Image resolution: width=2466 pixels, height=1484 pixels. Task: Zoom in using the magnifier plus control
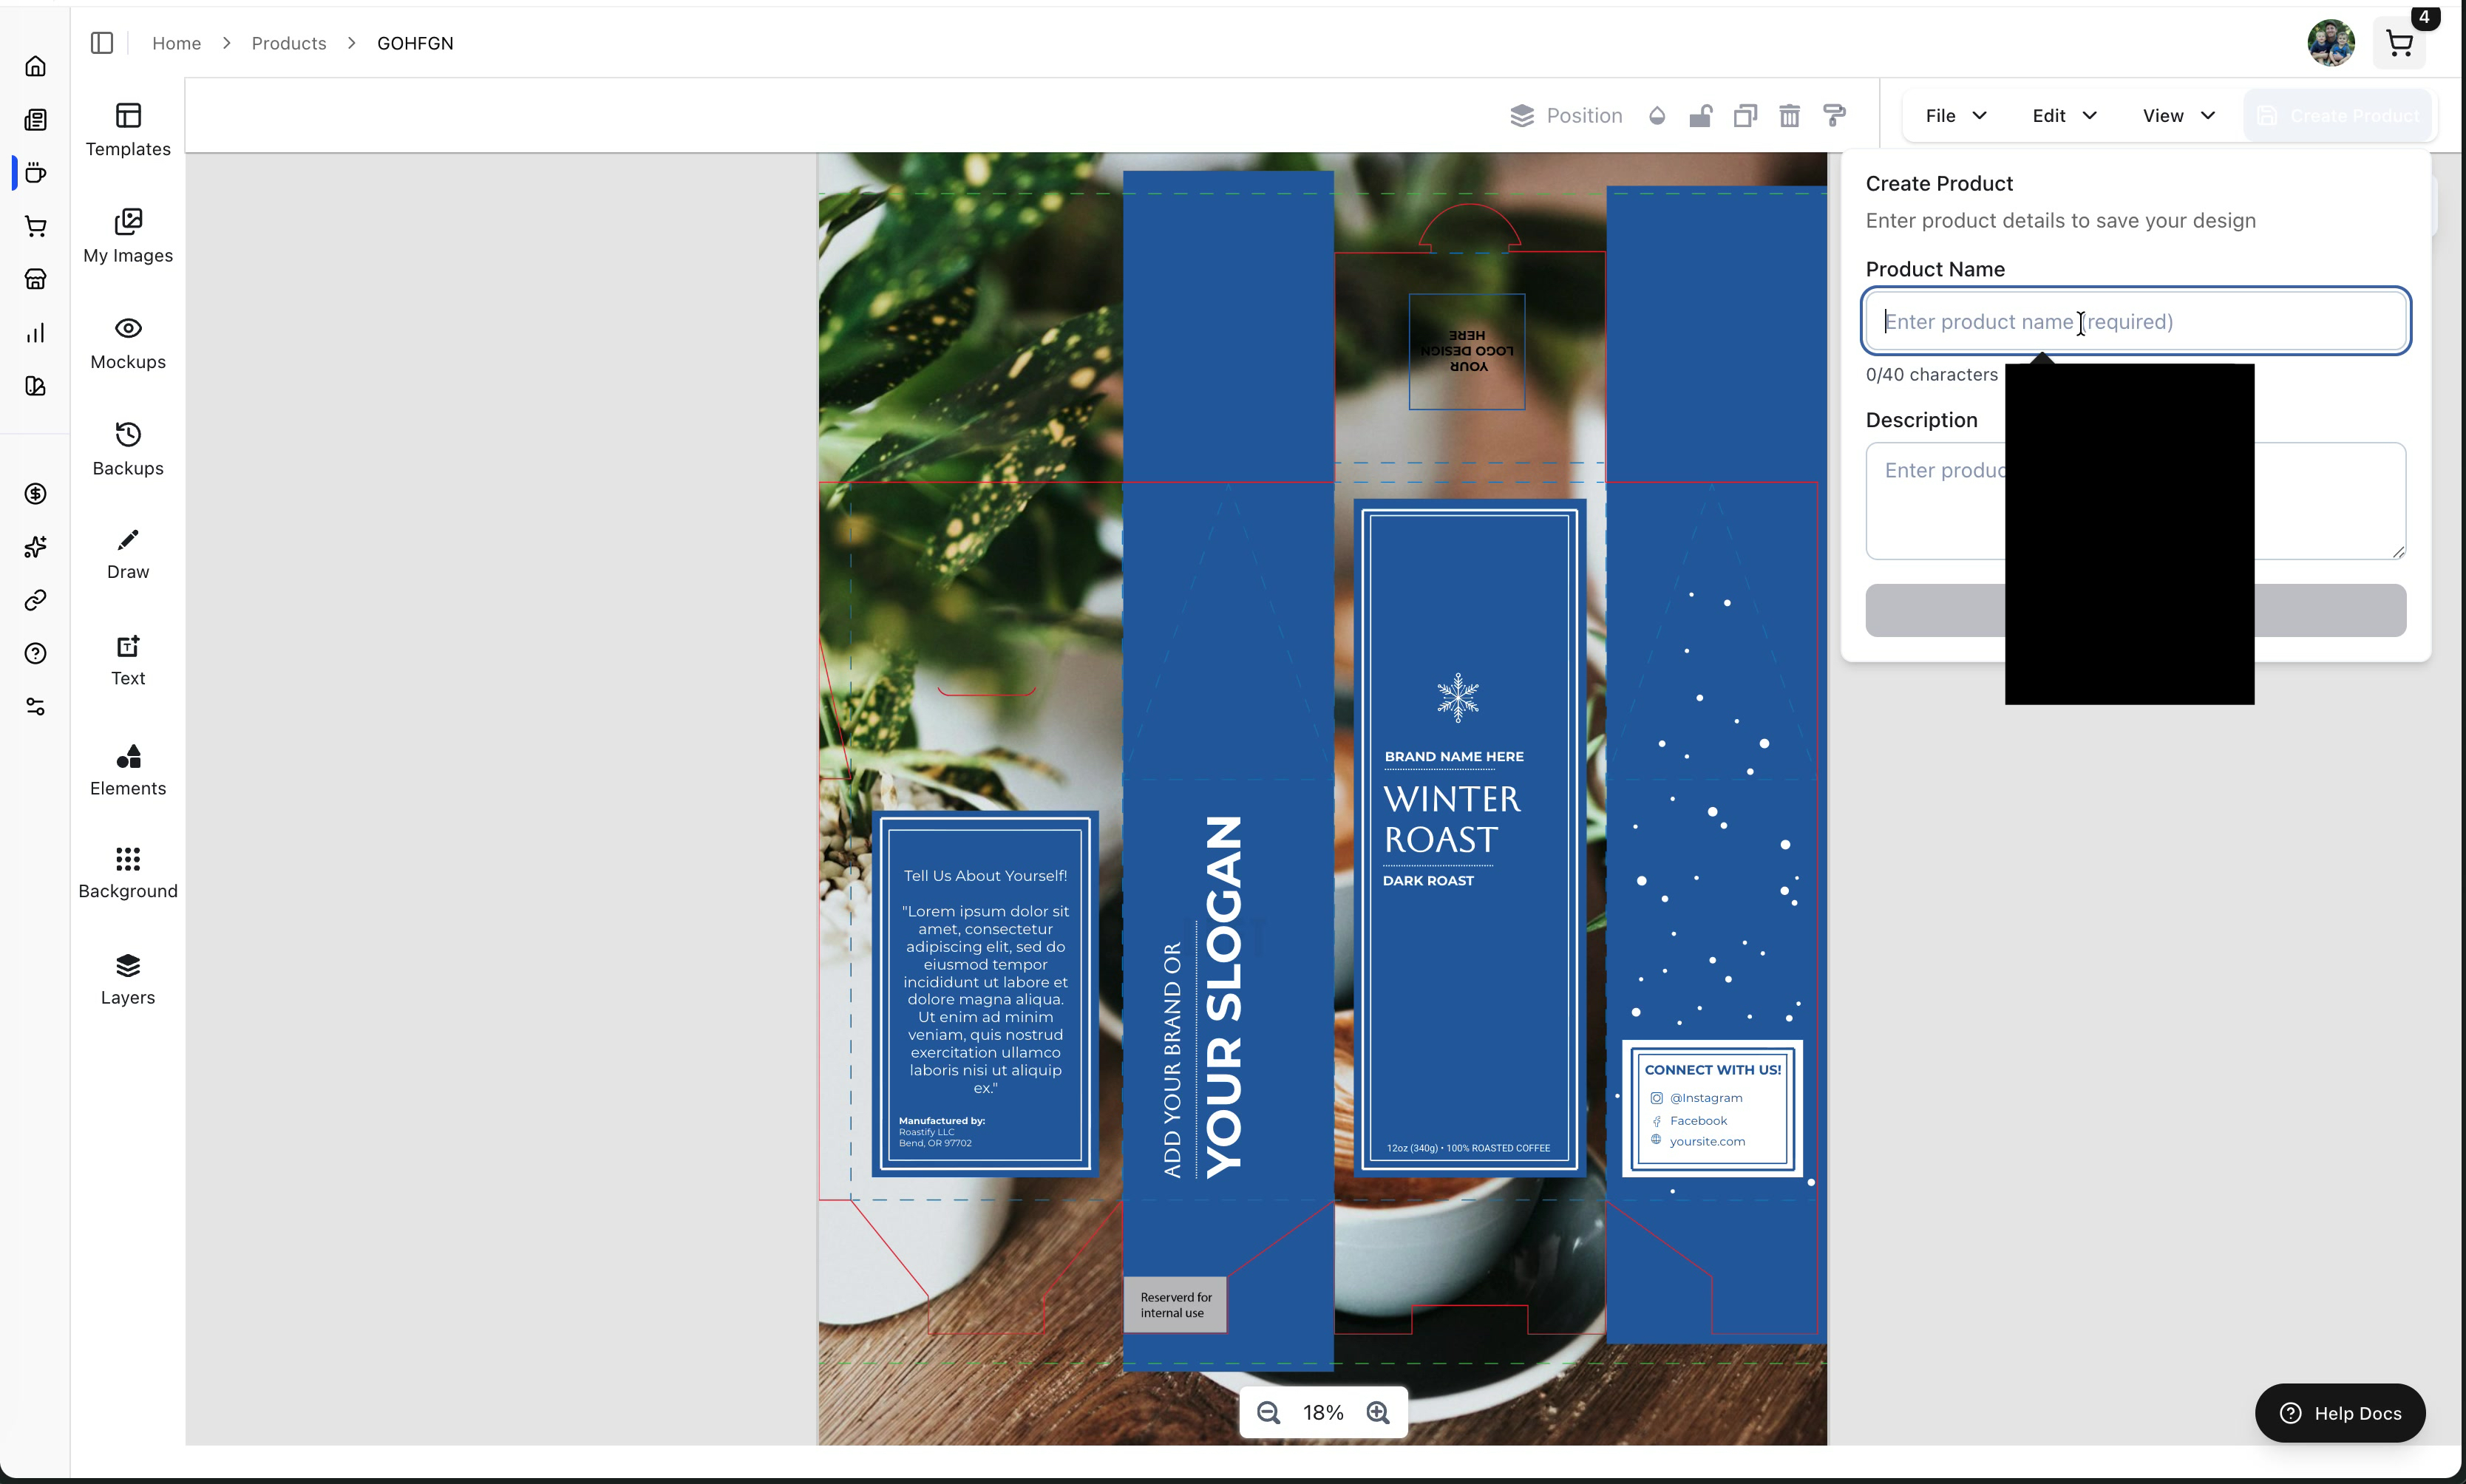(1377, 1412)
